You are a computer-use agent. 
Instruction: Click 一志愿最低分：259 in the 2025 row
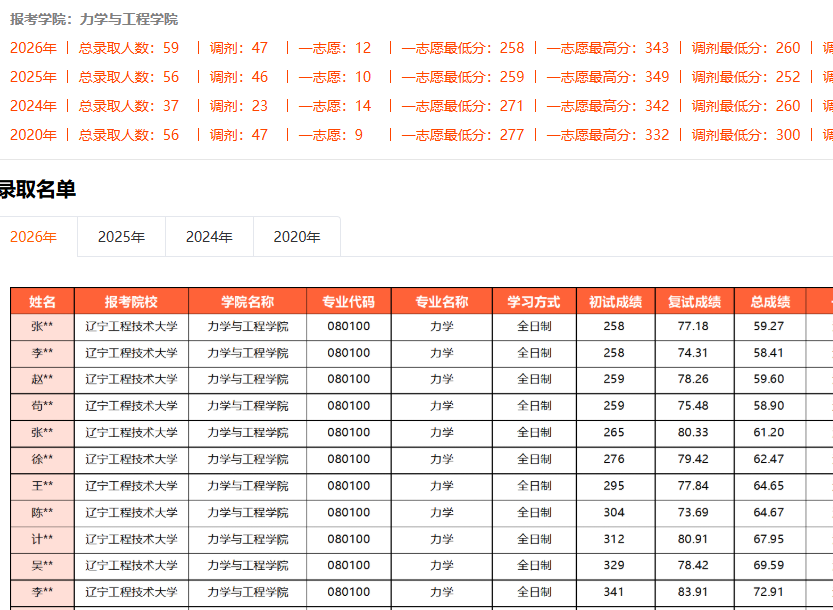(x=463, y=77)
